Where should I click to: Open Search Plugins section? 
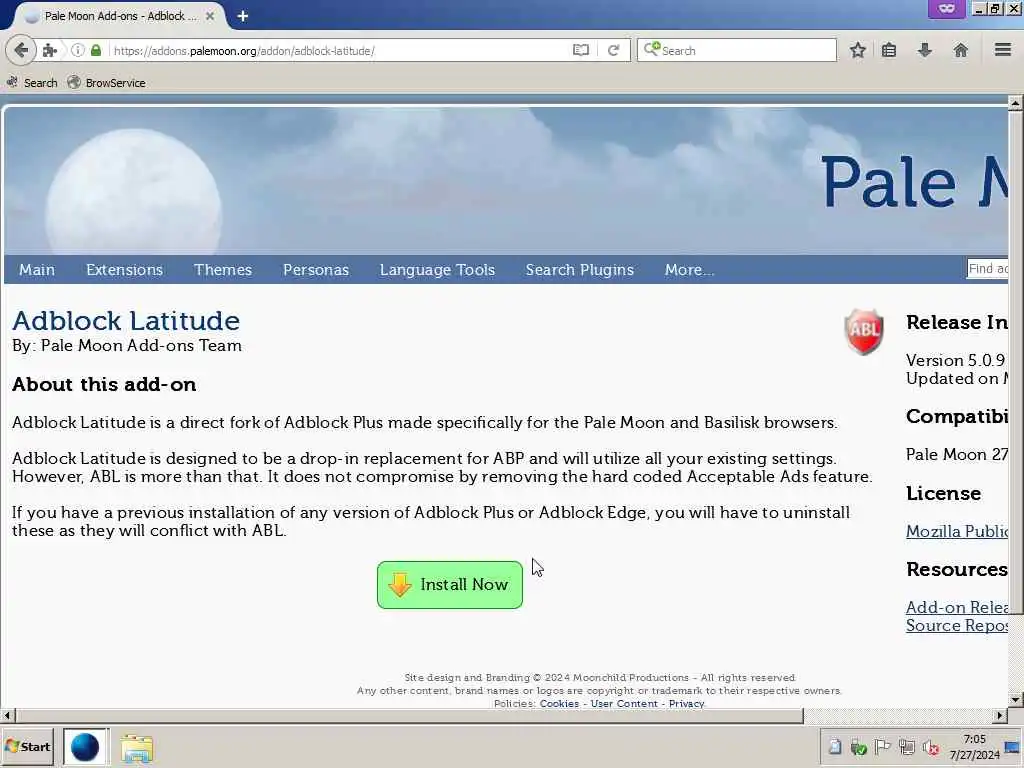tap(580, 270)
